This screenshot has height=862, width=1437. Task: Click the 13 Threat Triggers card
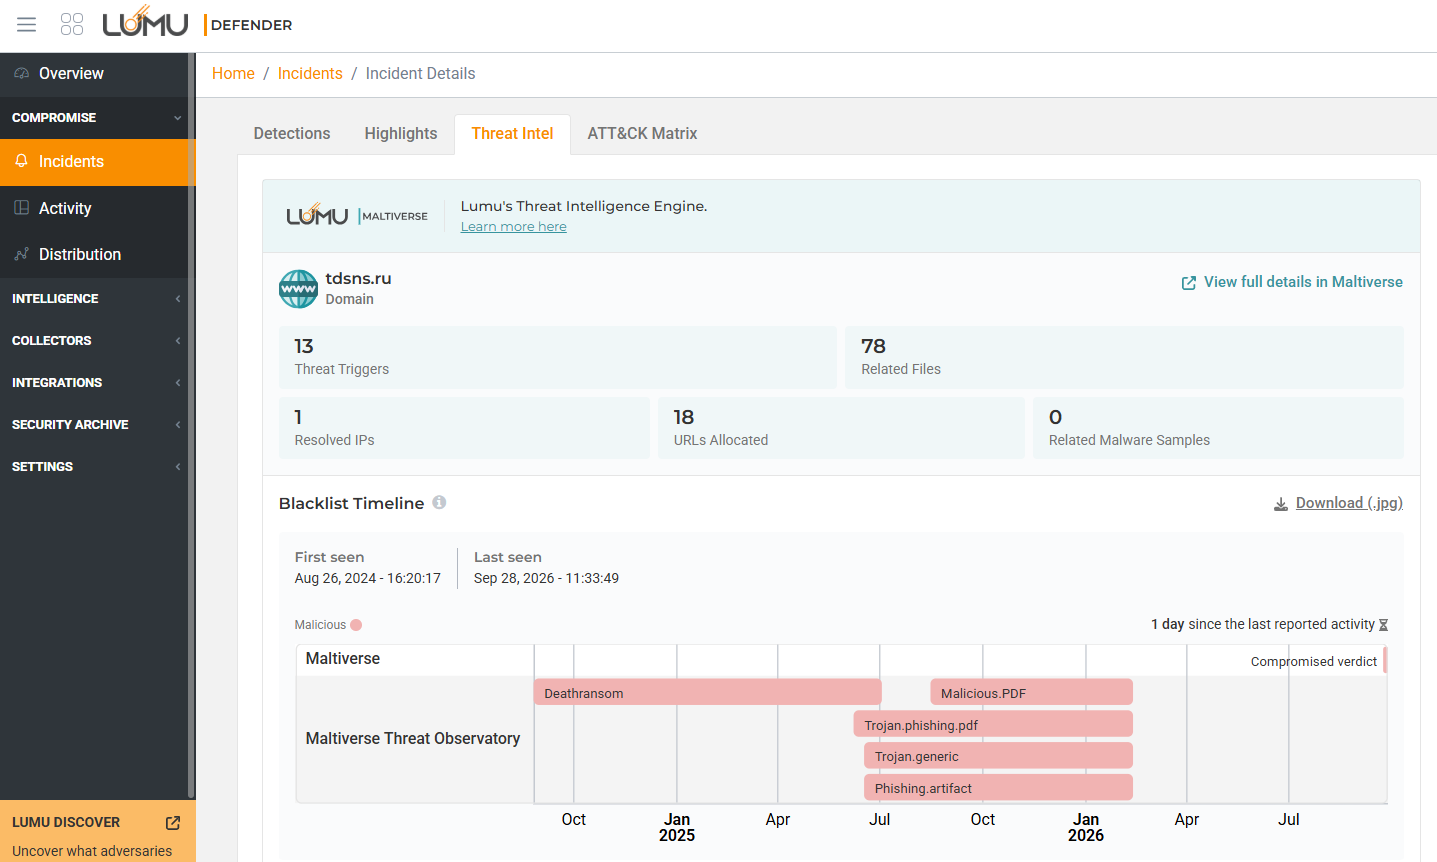[x=558, y=357]
